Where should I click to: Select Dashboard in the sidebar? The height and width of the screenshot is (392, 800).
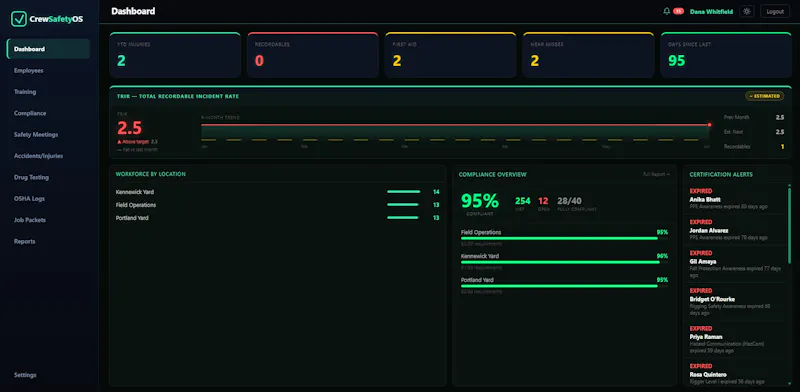pyautogui.click(x=48, y=49)
